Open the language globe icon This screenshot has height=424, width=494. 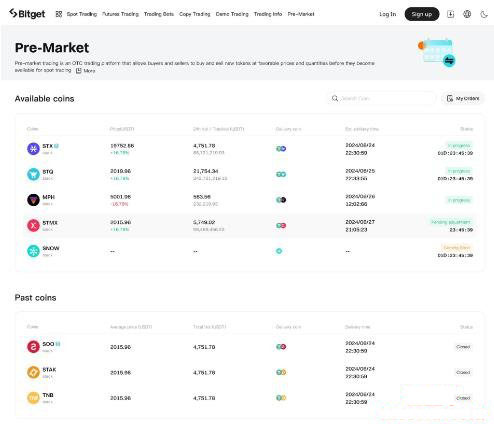click(x=467, y=14)
